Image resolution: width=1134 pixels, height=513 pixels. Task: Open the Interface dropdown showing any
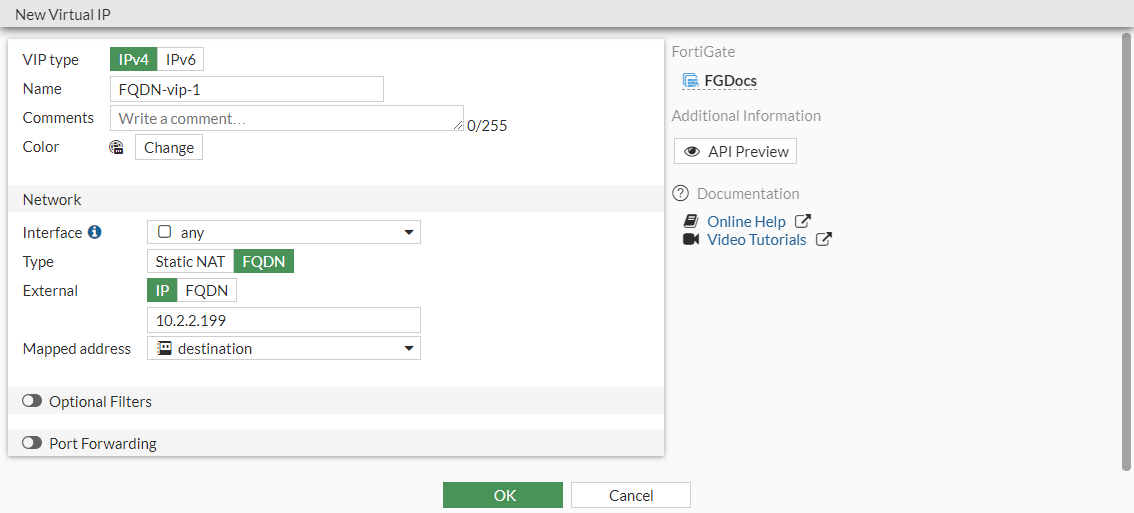(284, 233)
